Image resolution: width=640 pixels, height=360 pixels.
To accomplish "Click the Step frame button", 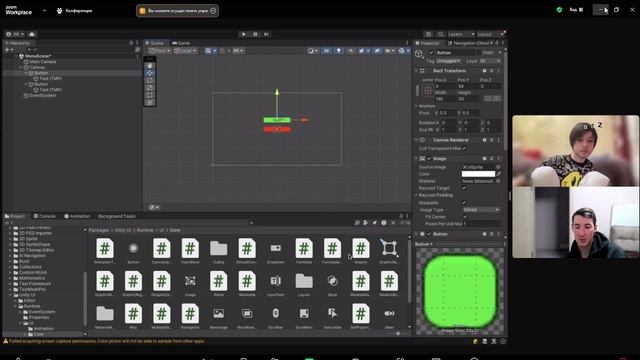I will pos(266,34).
